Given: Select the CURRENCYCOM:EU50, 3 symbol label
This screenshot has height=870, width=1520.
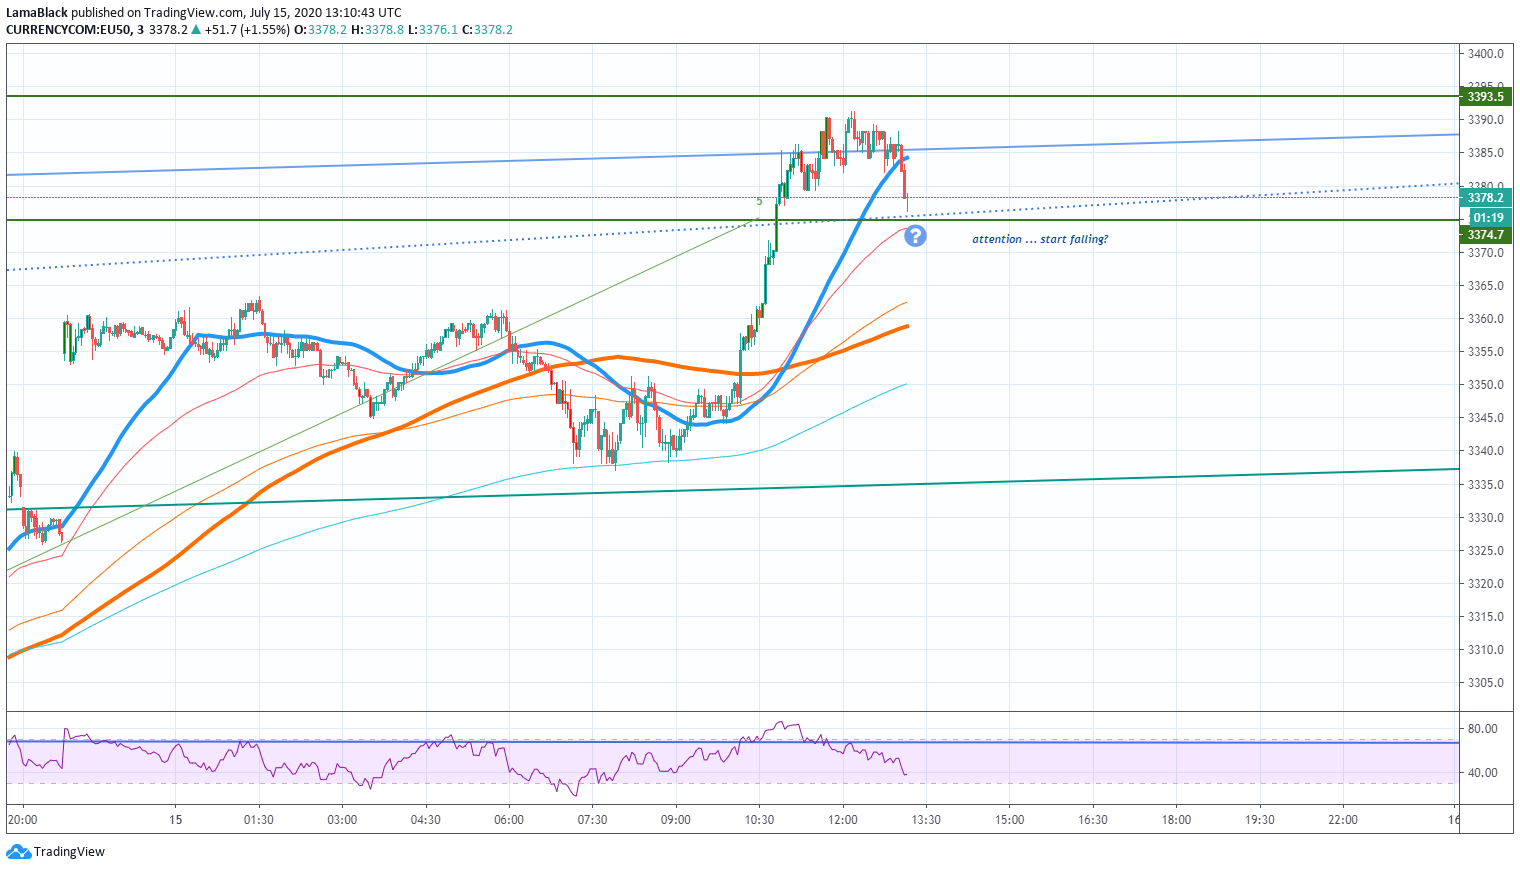Looking at the screenshot, I should point(75,30).
